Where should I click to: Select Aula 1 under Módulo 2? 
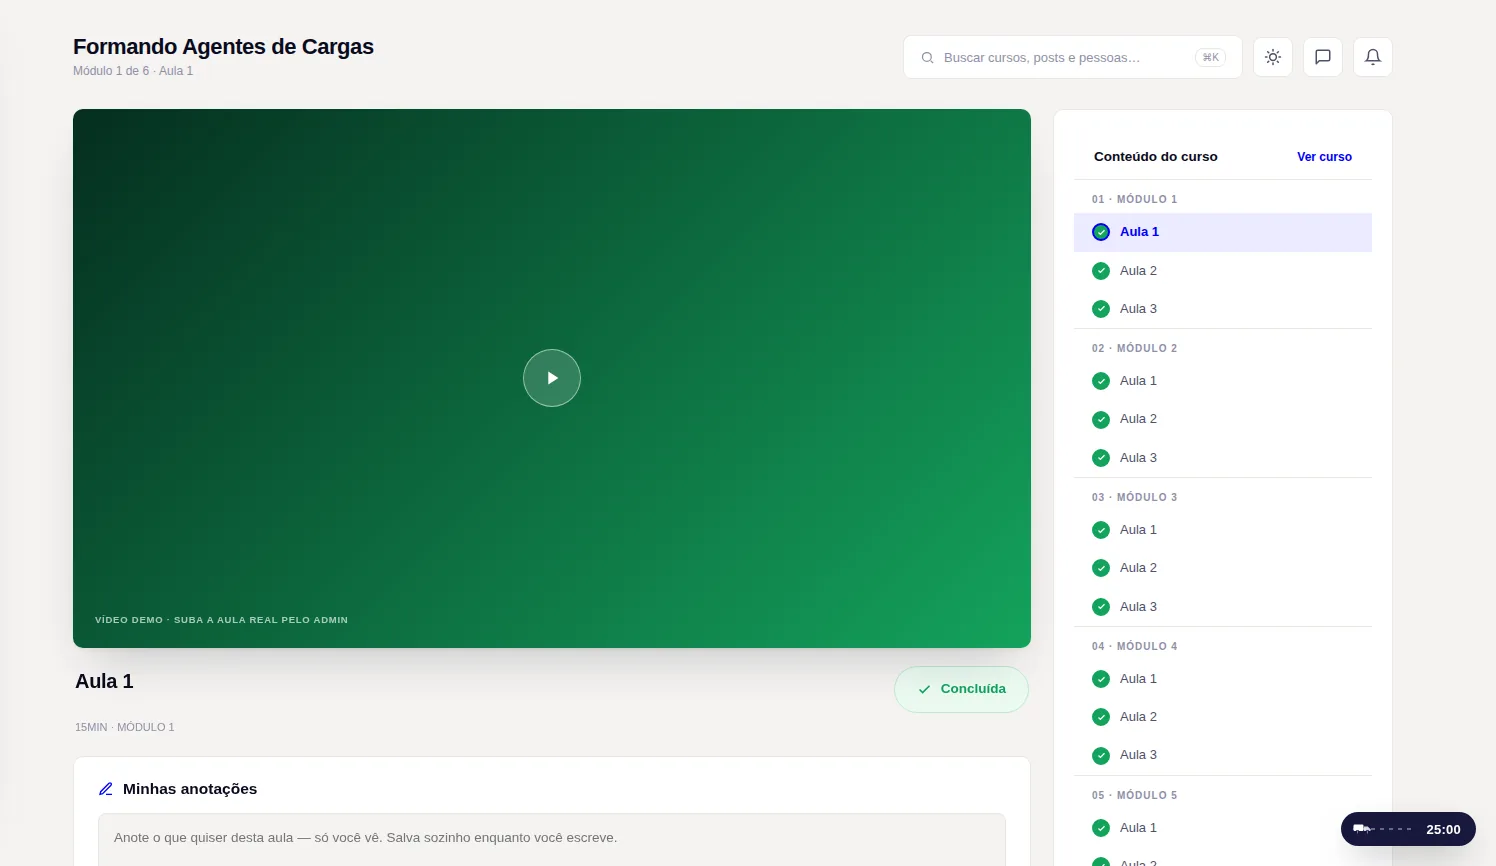tap(1223, 381)
